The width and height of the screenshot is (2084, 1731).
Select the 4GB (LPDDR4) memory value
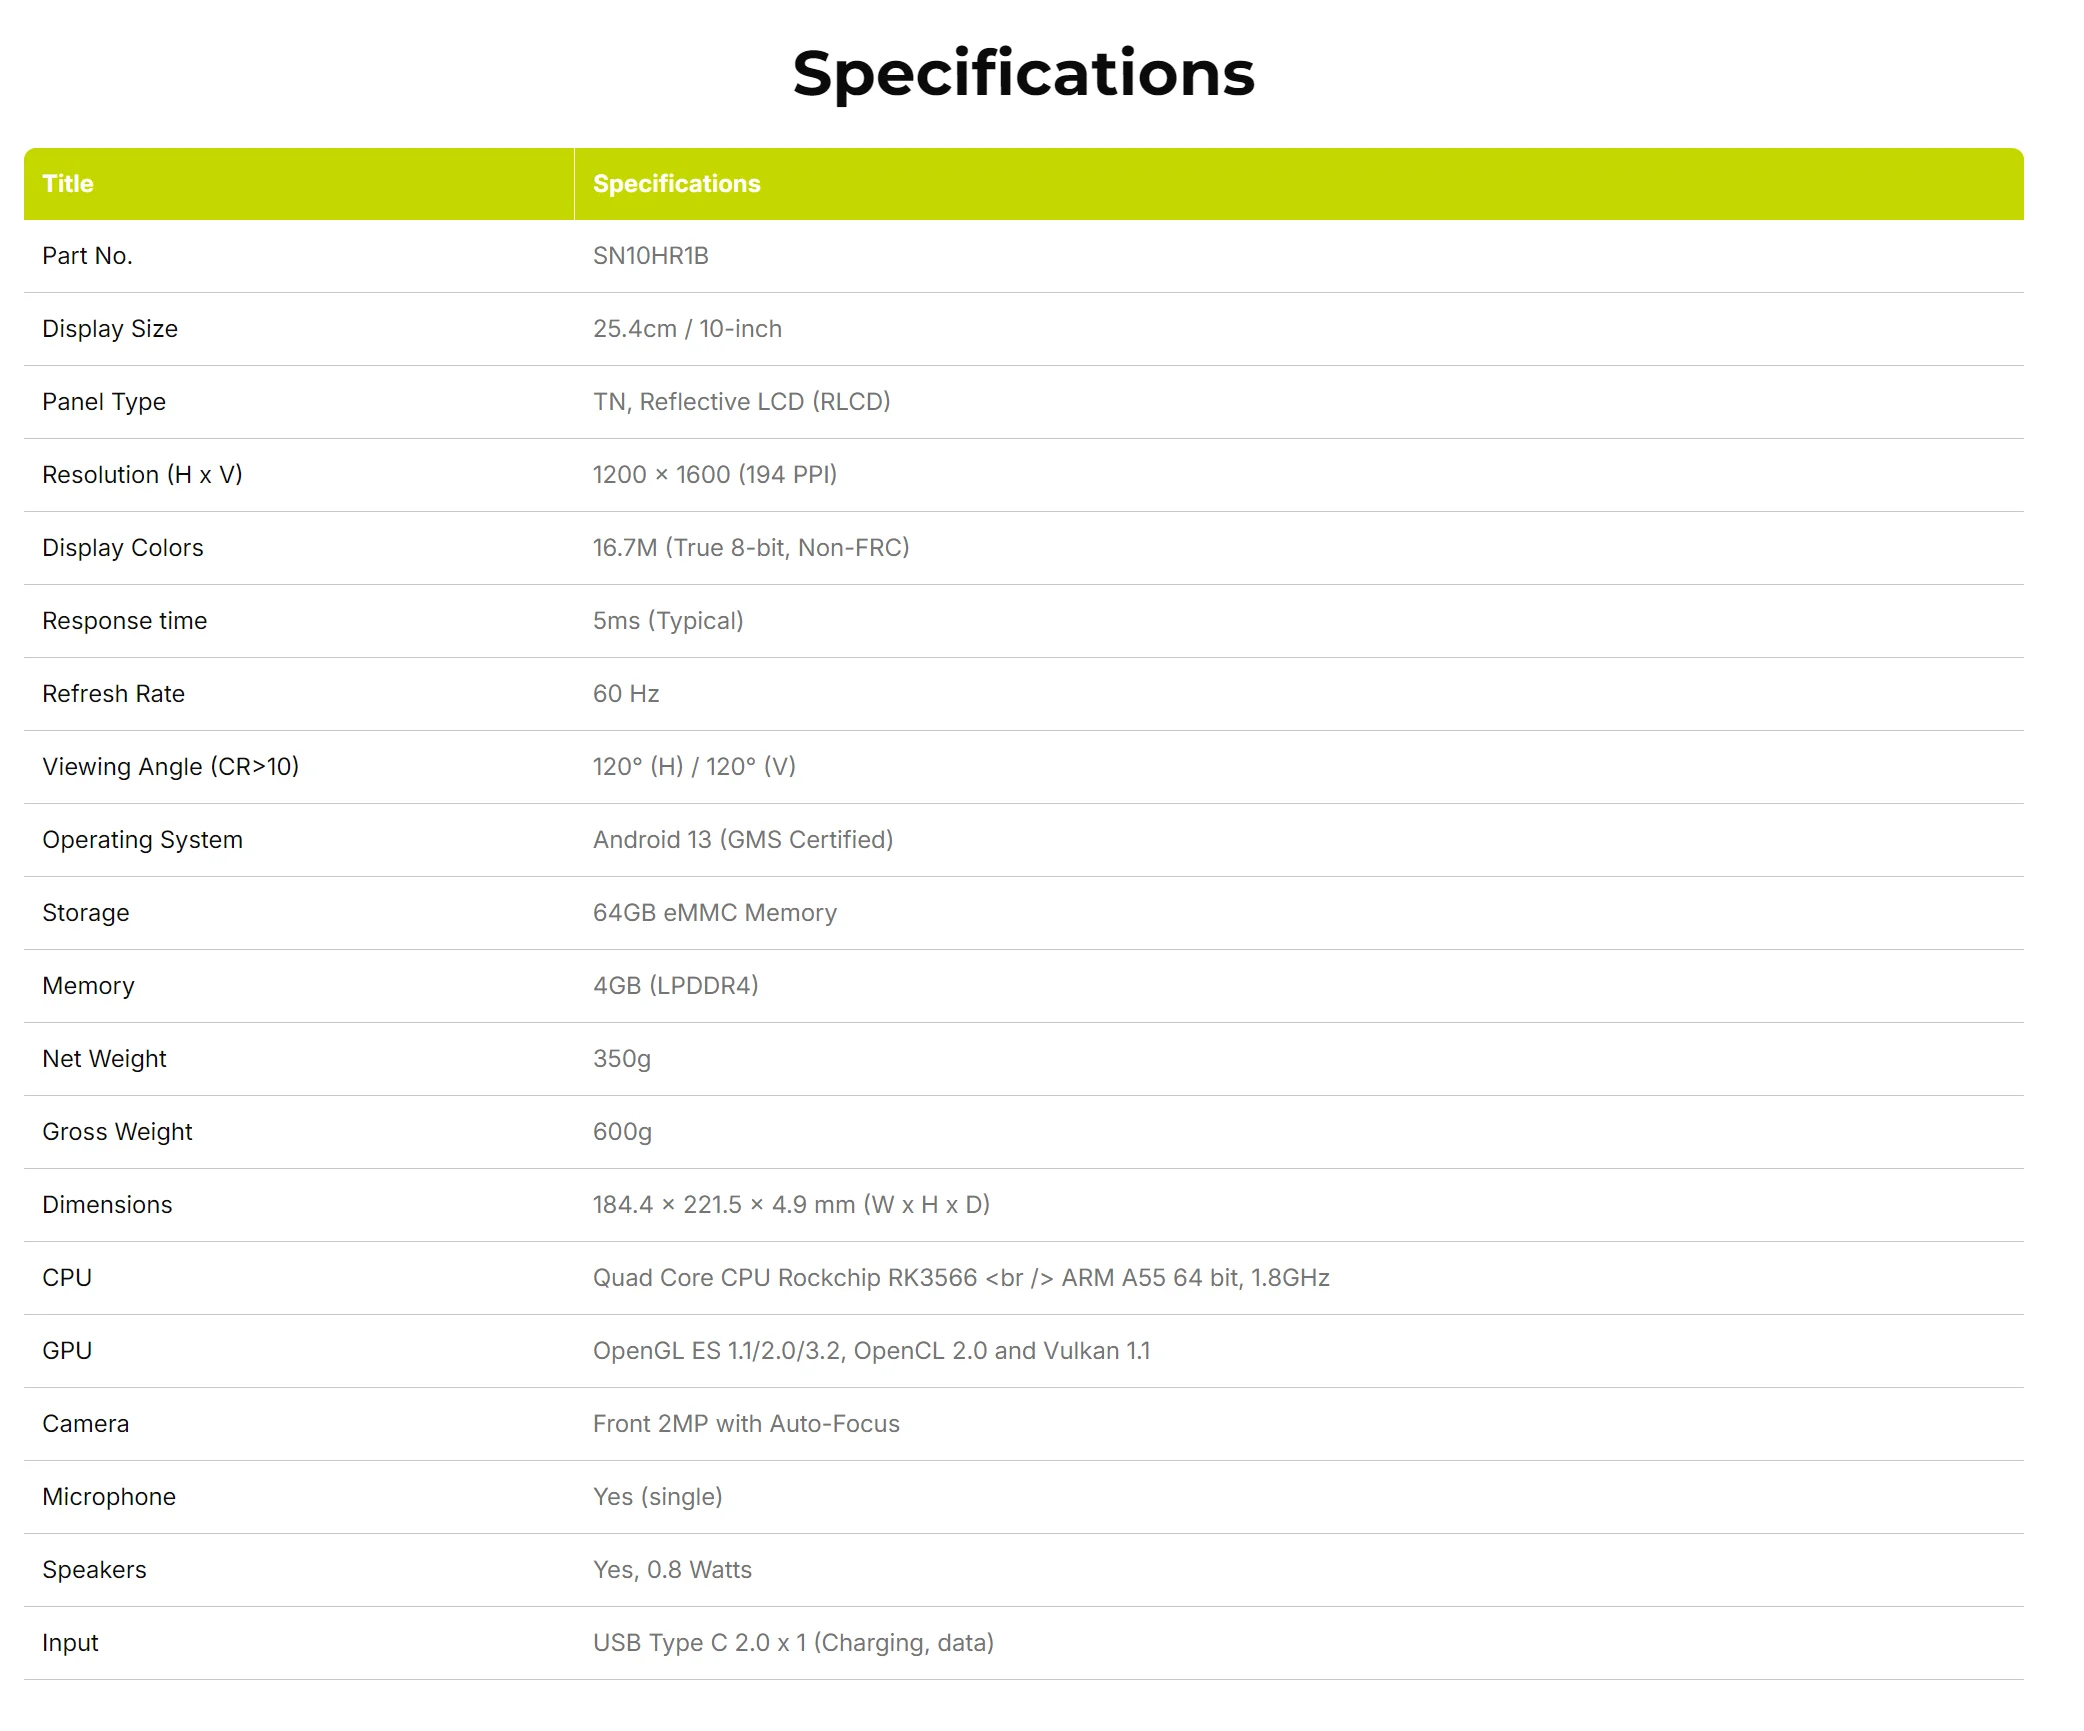(676, 986)
